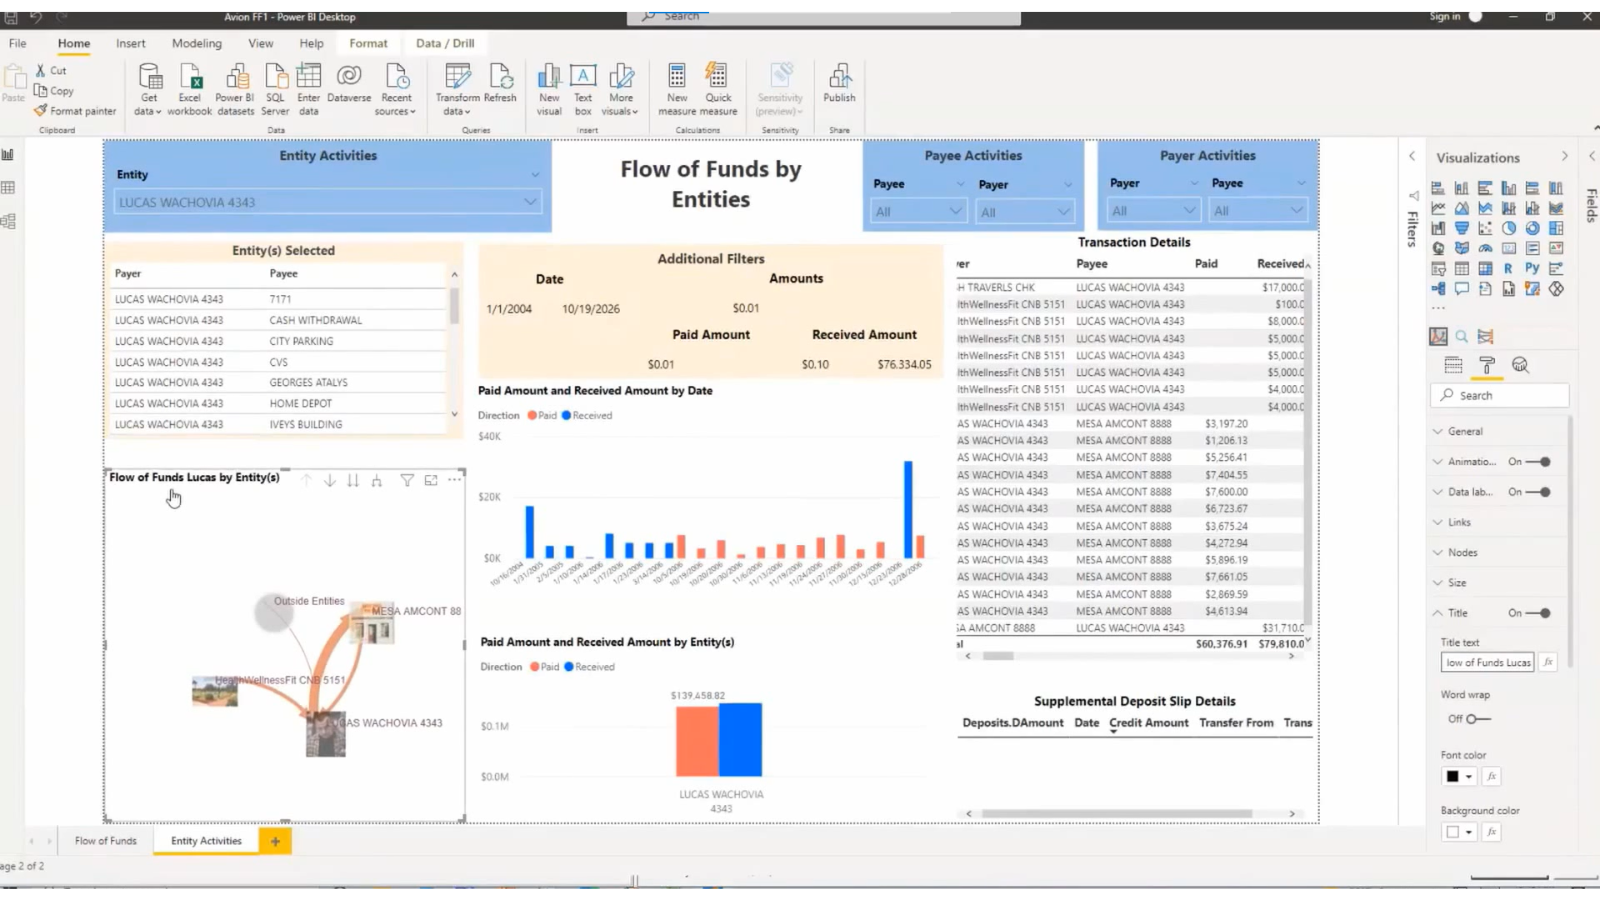Switch to Flow of Funds page tab
Screen dimensions: 1600x900
click(105, 841)
